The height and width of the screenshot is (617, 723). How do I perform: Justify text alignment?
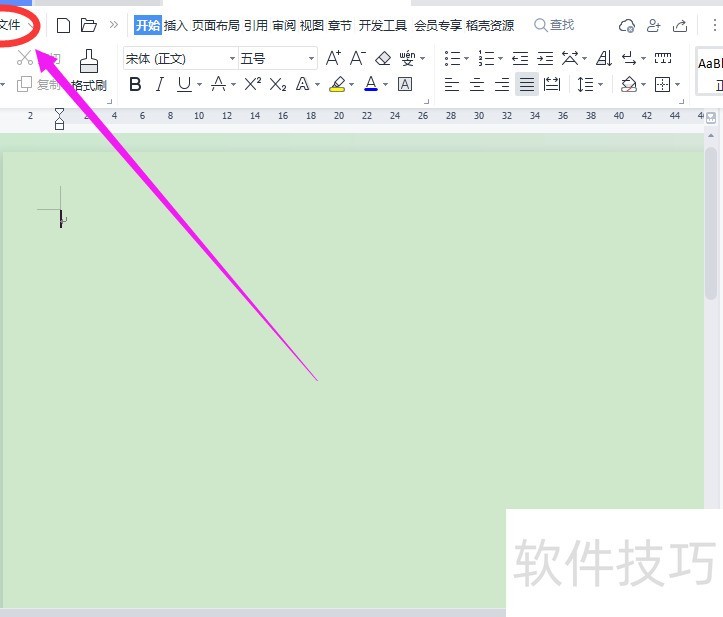coord(527,84)
